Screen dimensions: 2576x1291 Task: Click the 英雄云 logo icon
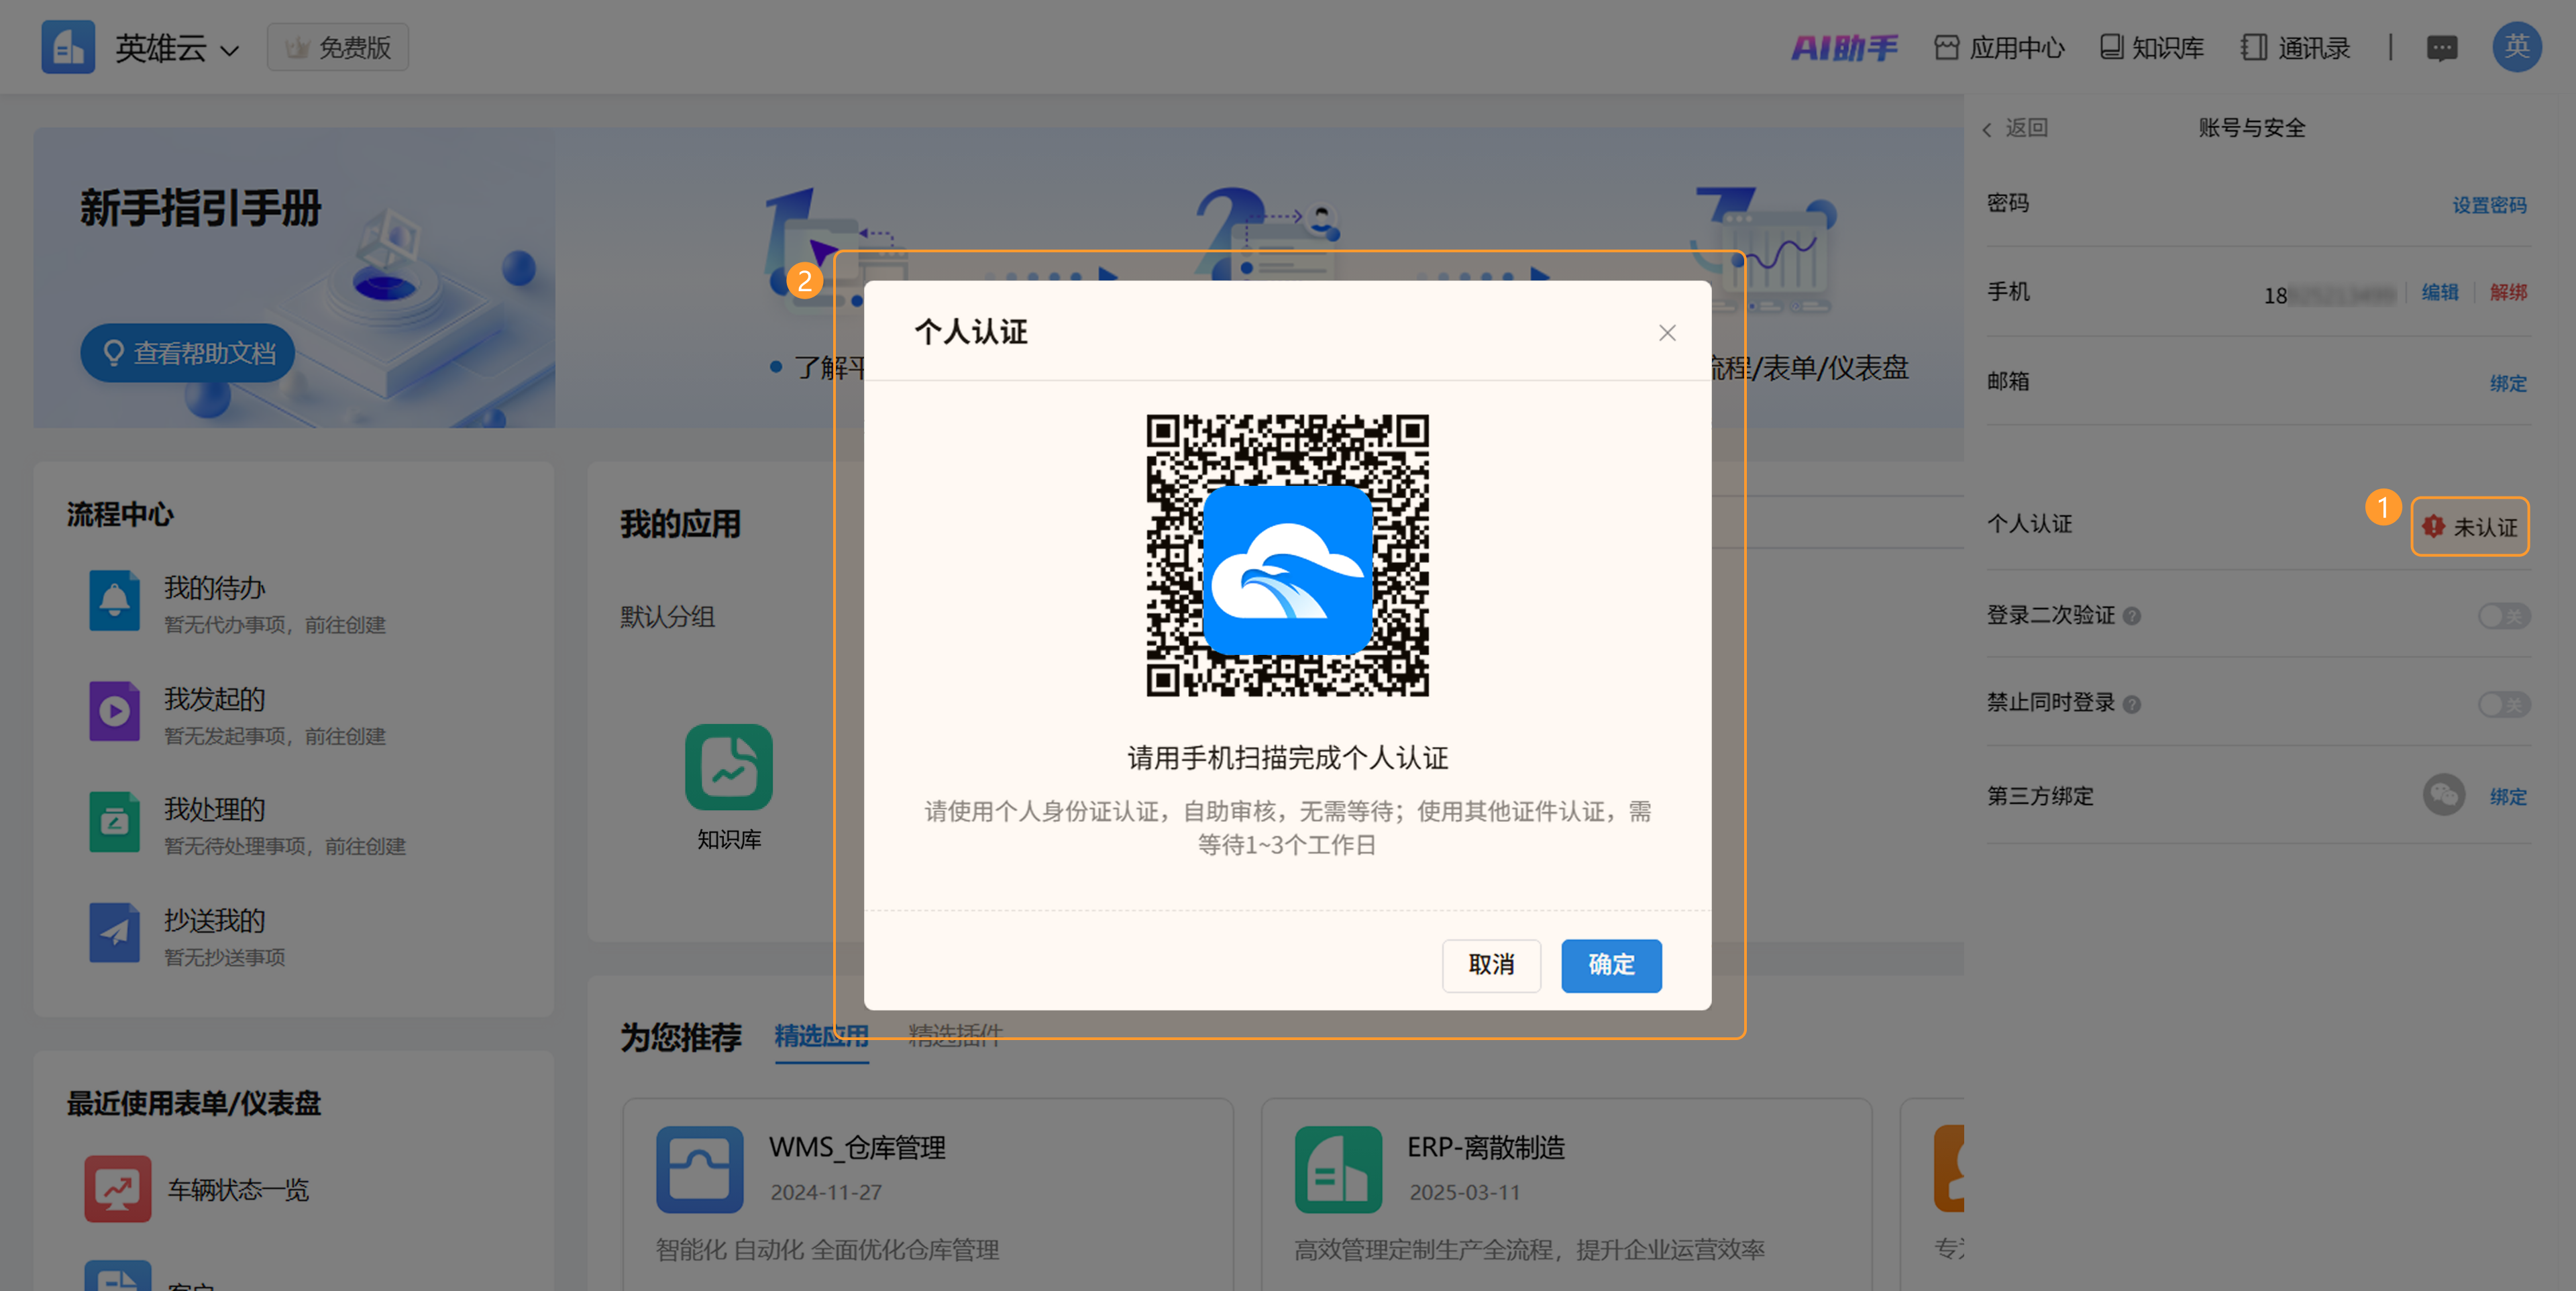pos(68,47)
